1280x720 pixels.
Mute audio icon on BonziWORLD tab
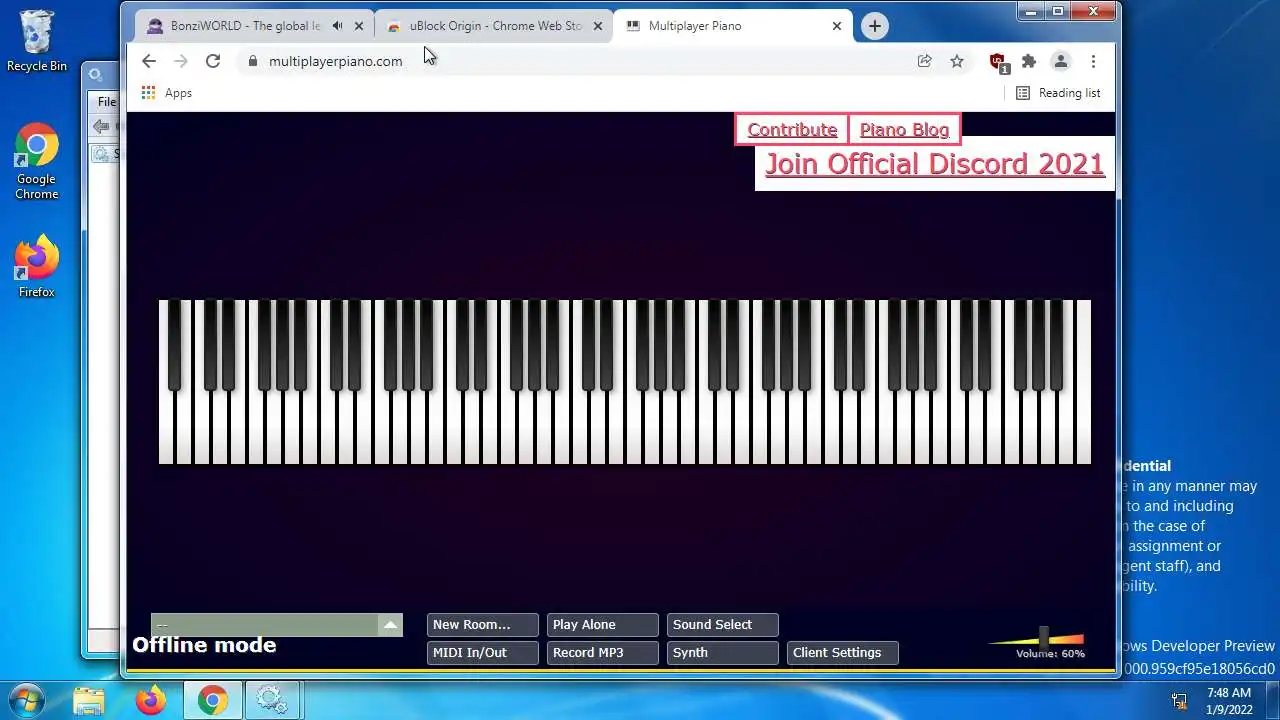(338, 26)
